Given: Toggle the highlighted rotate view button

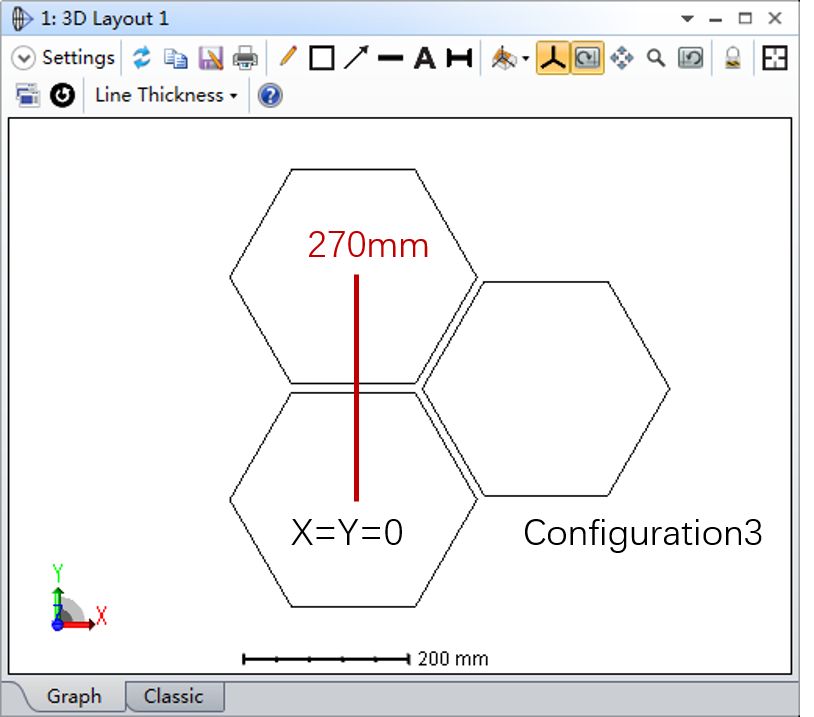Looking at the screenshot, I should [x=587, y=58].
